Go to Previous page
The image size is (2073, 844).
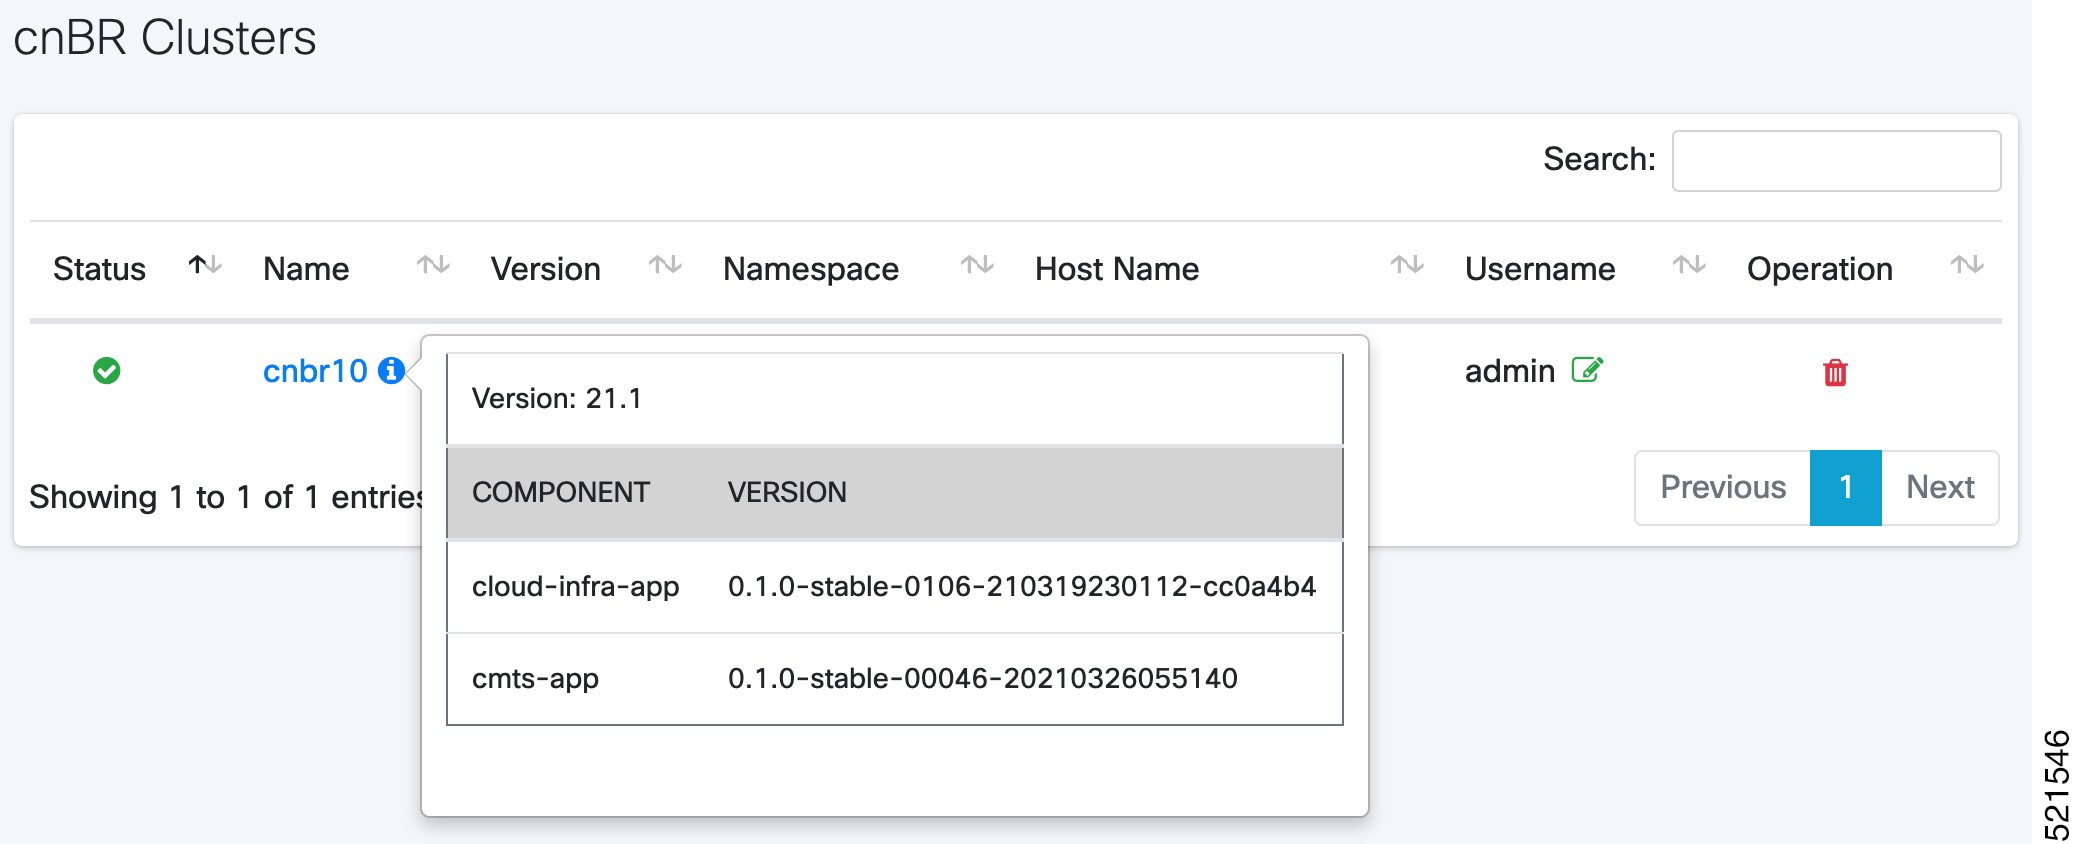1722,487
